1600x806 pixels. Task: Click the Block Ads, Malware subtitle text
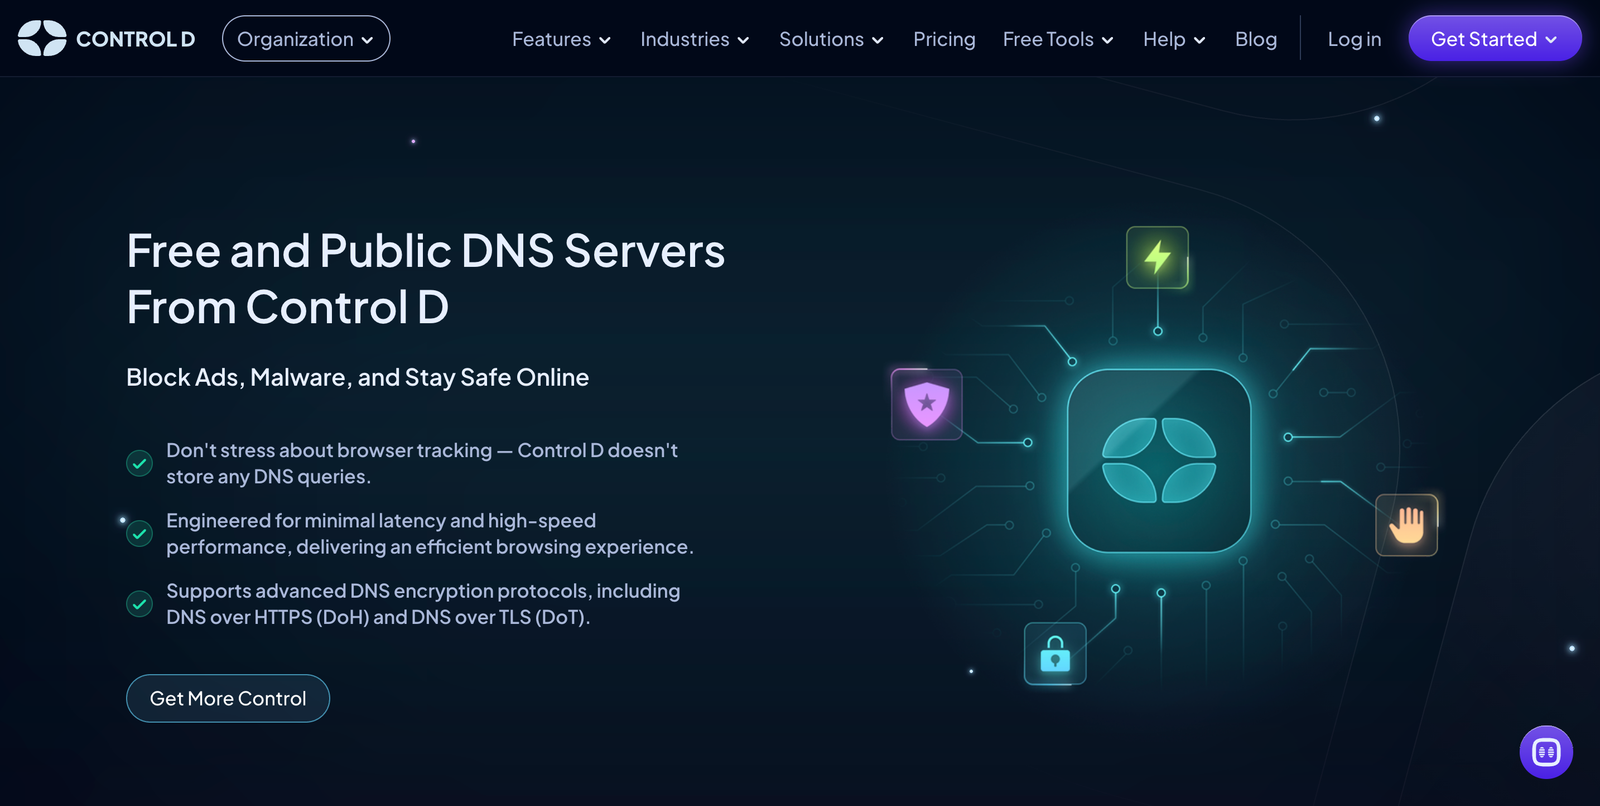[358, 377]
